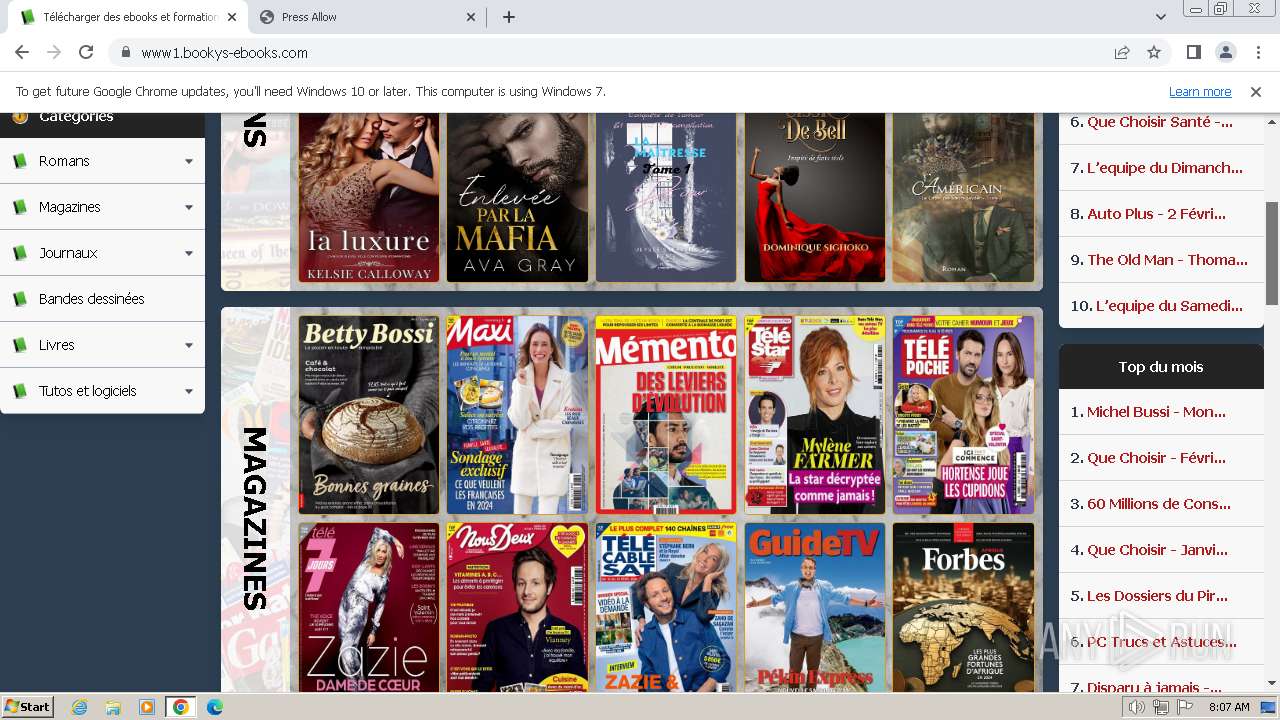Open The Old Man - Thomas link
This screenshot has height=720, width=1280.
pos(1167,260)
